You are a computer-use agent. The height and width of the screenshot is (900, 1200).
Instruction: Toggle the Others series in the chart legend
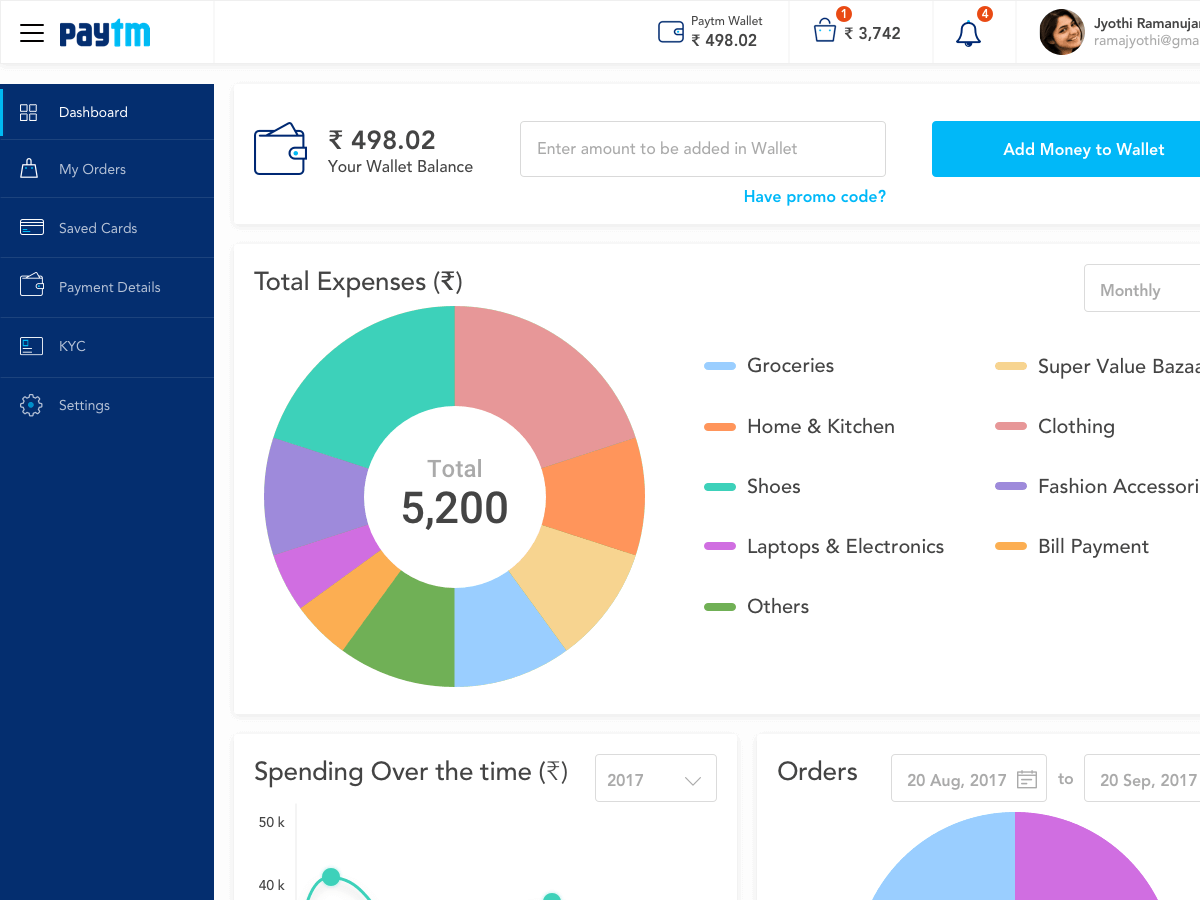[x=718, y=606]
